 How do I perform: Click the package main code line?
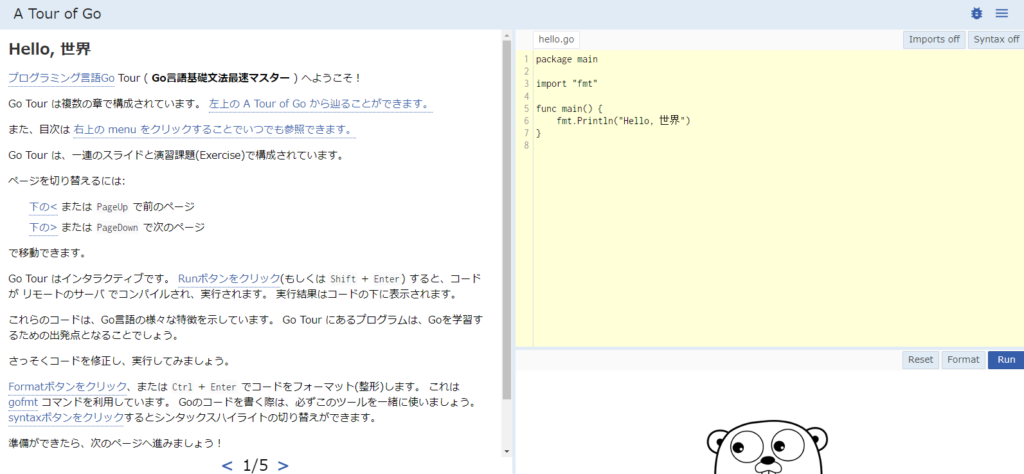click(x=567, y=59)
